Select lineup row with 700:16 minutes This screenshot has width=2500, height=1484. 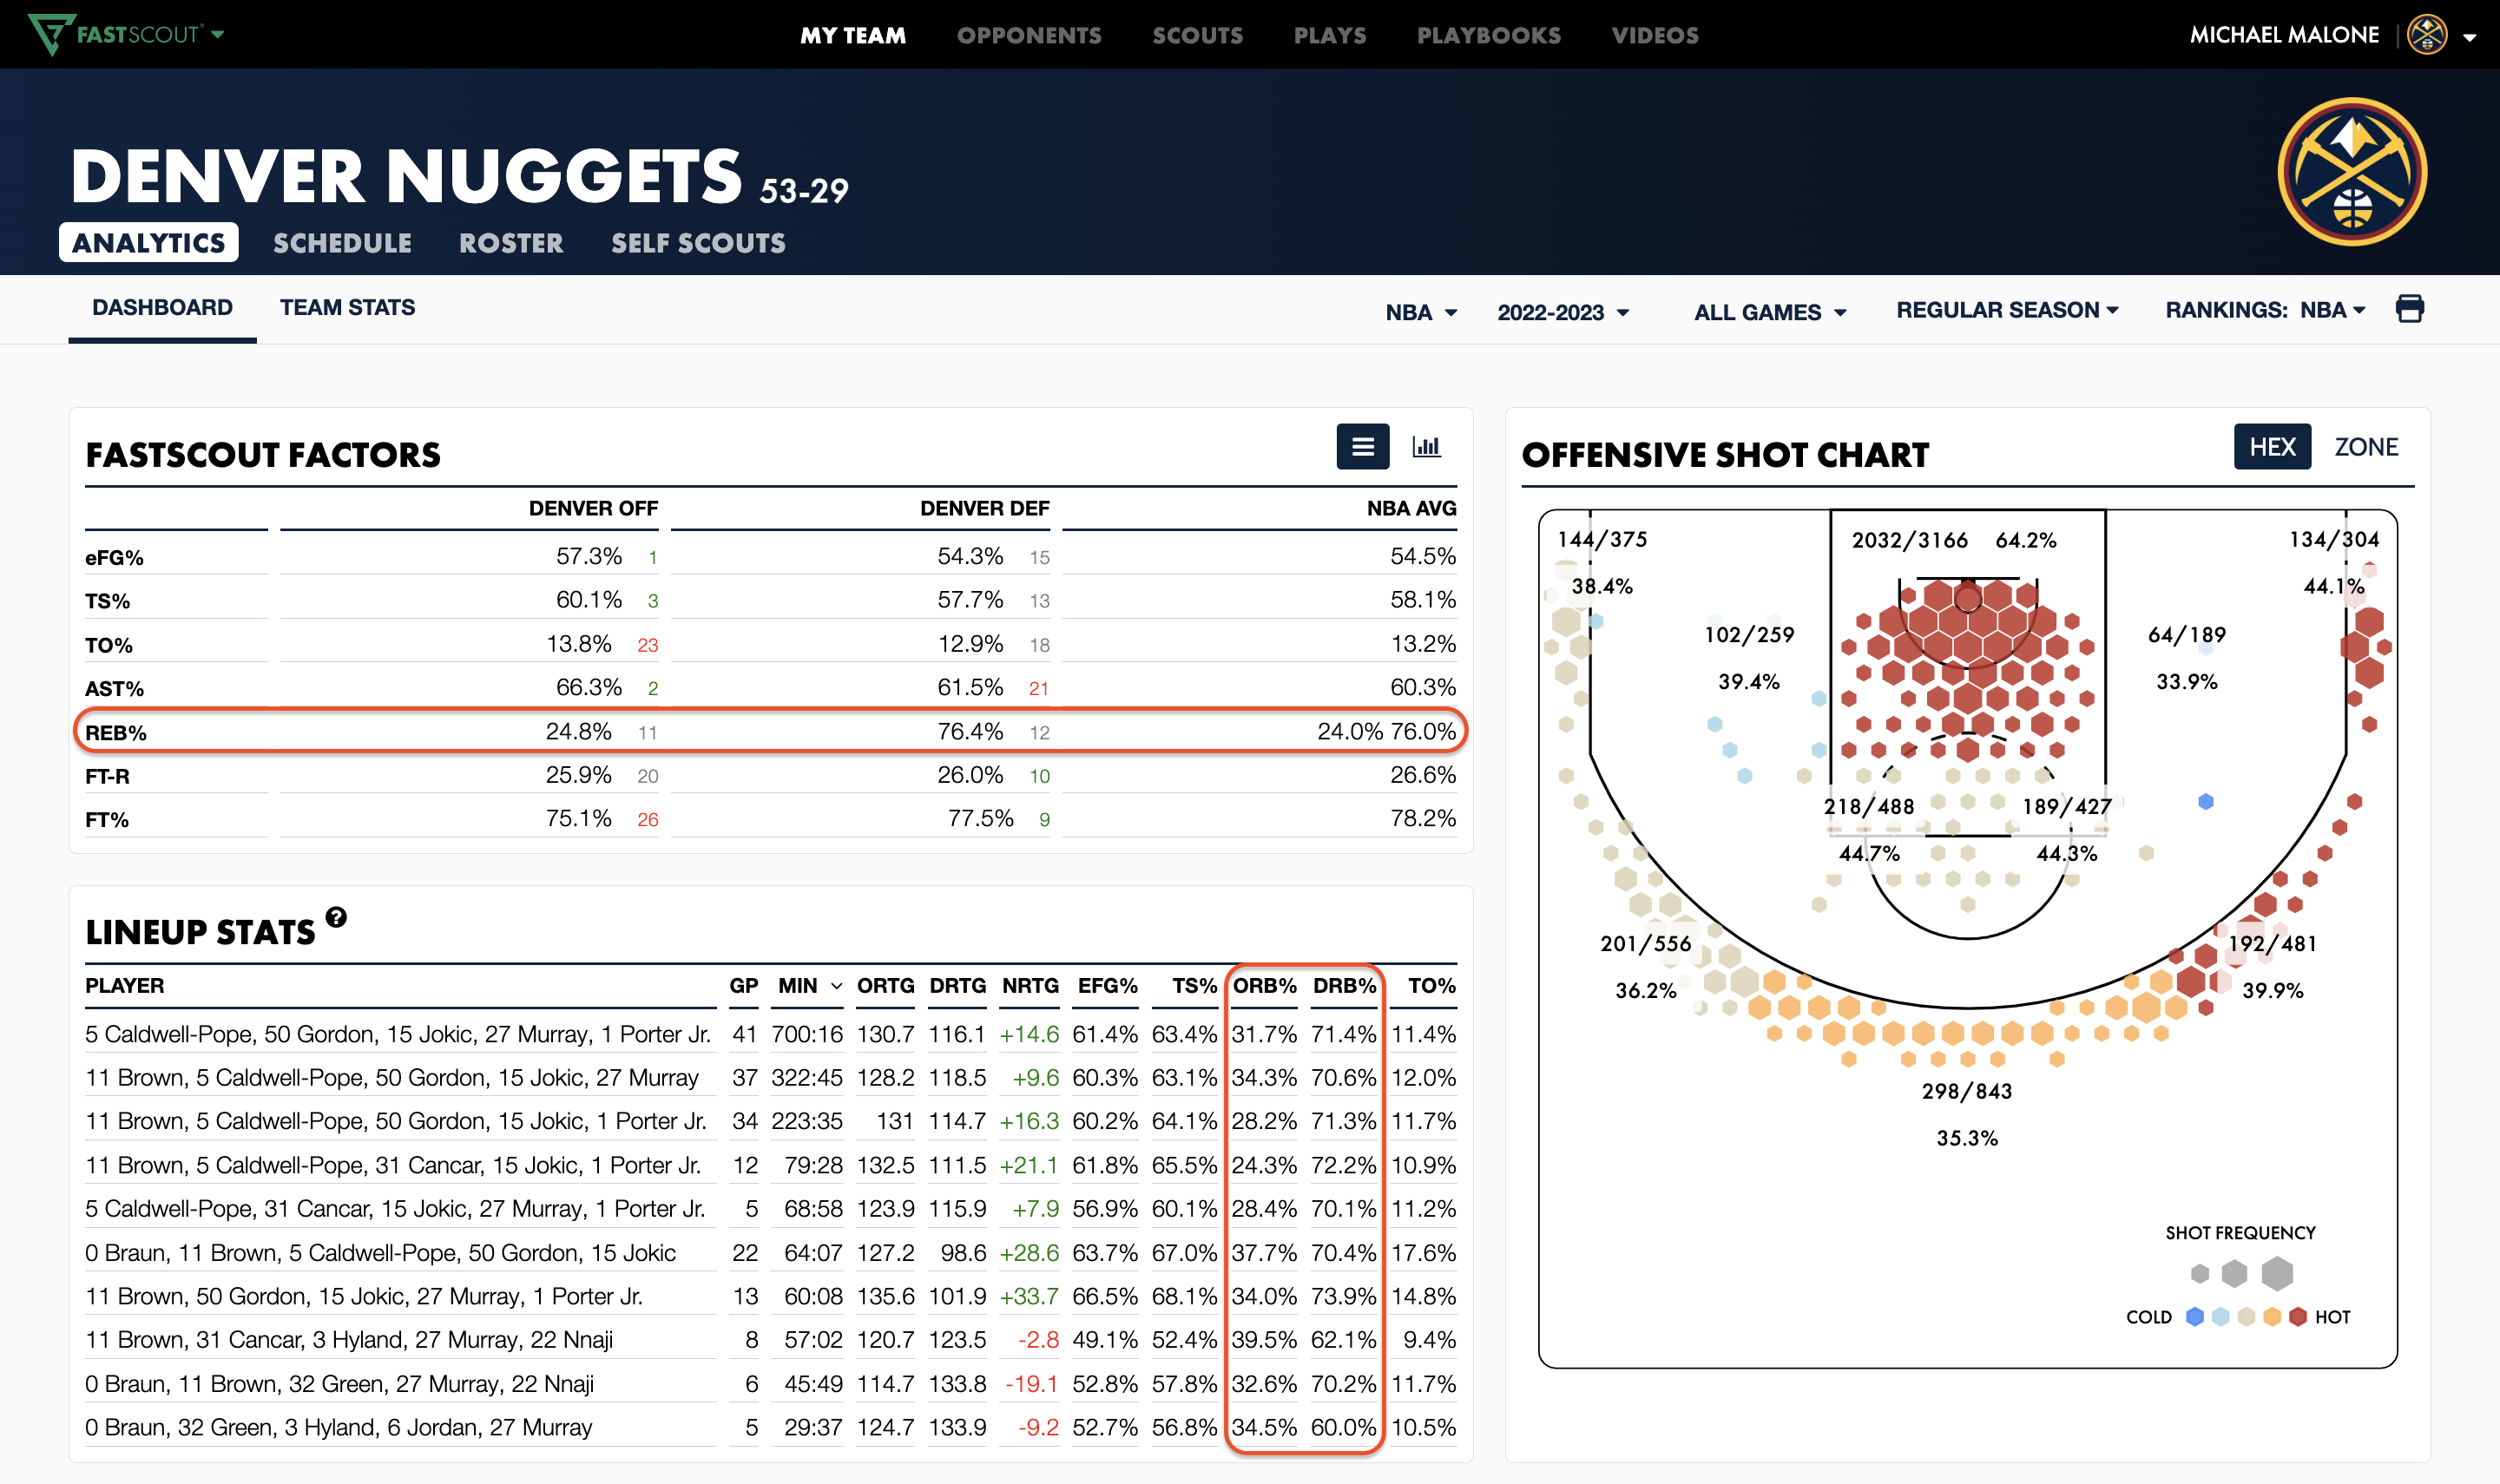[x=770, y=1034]
